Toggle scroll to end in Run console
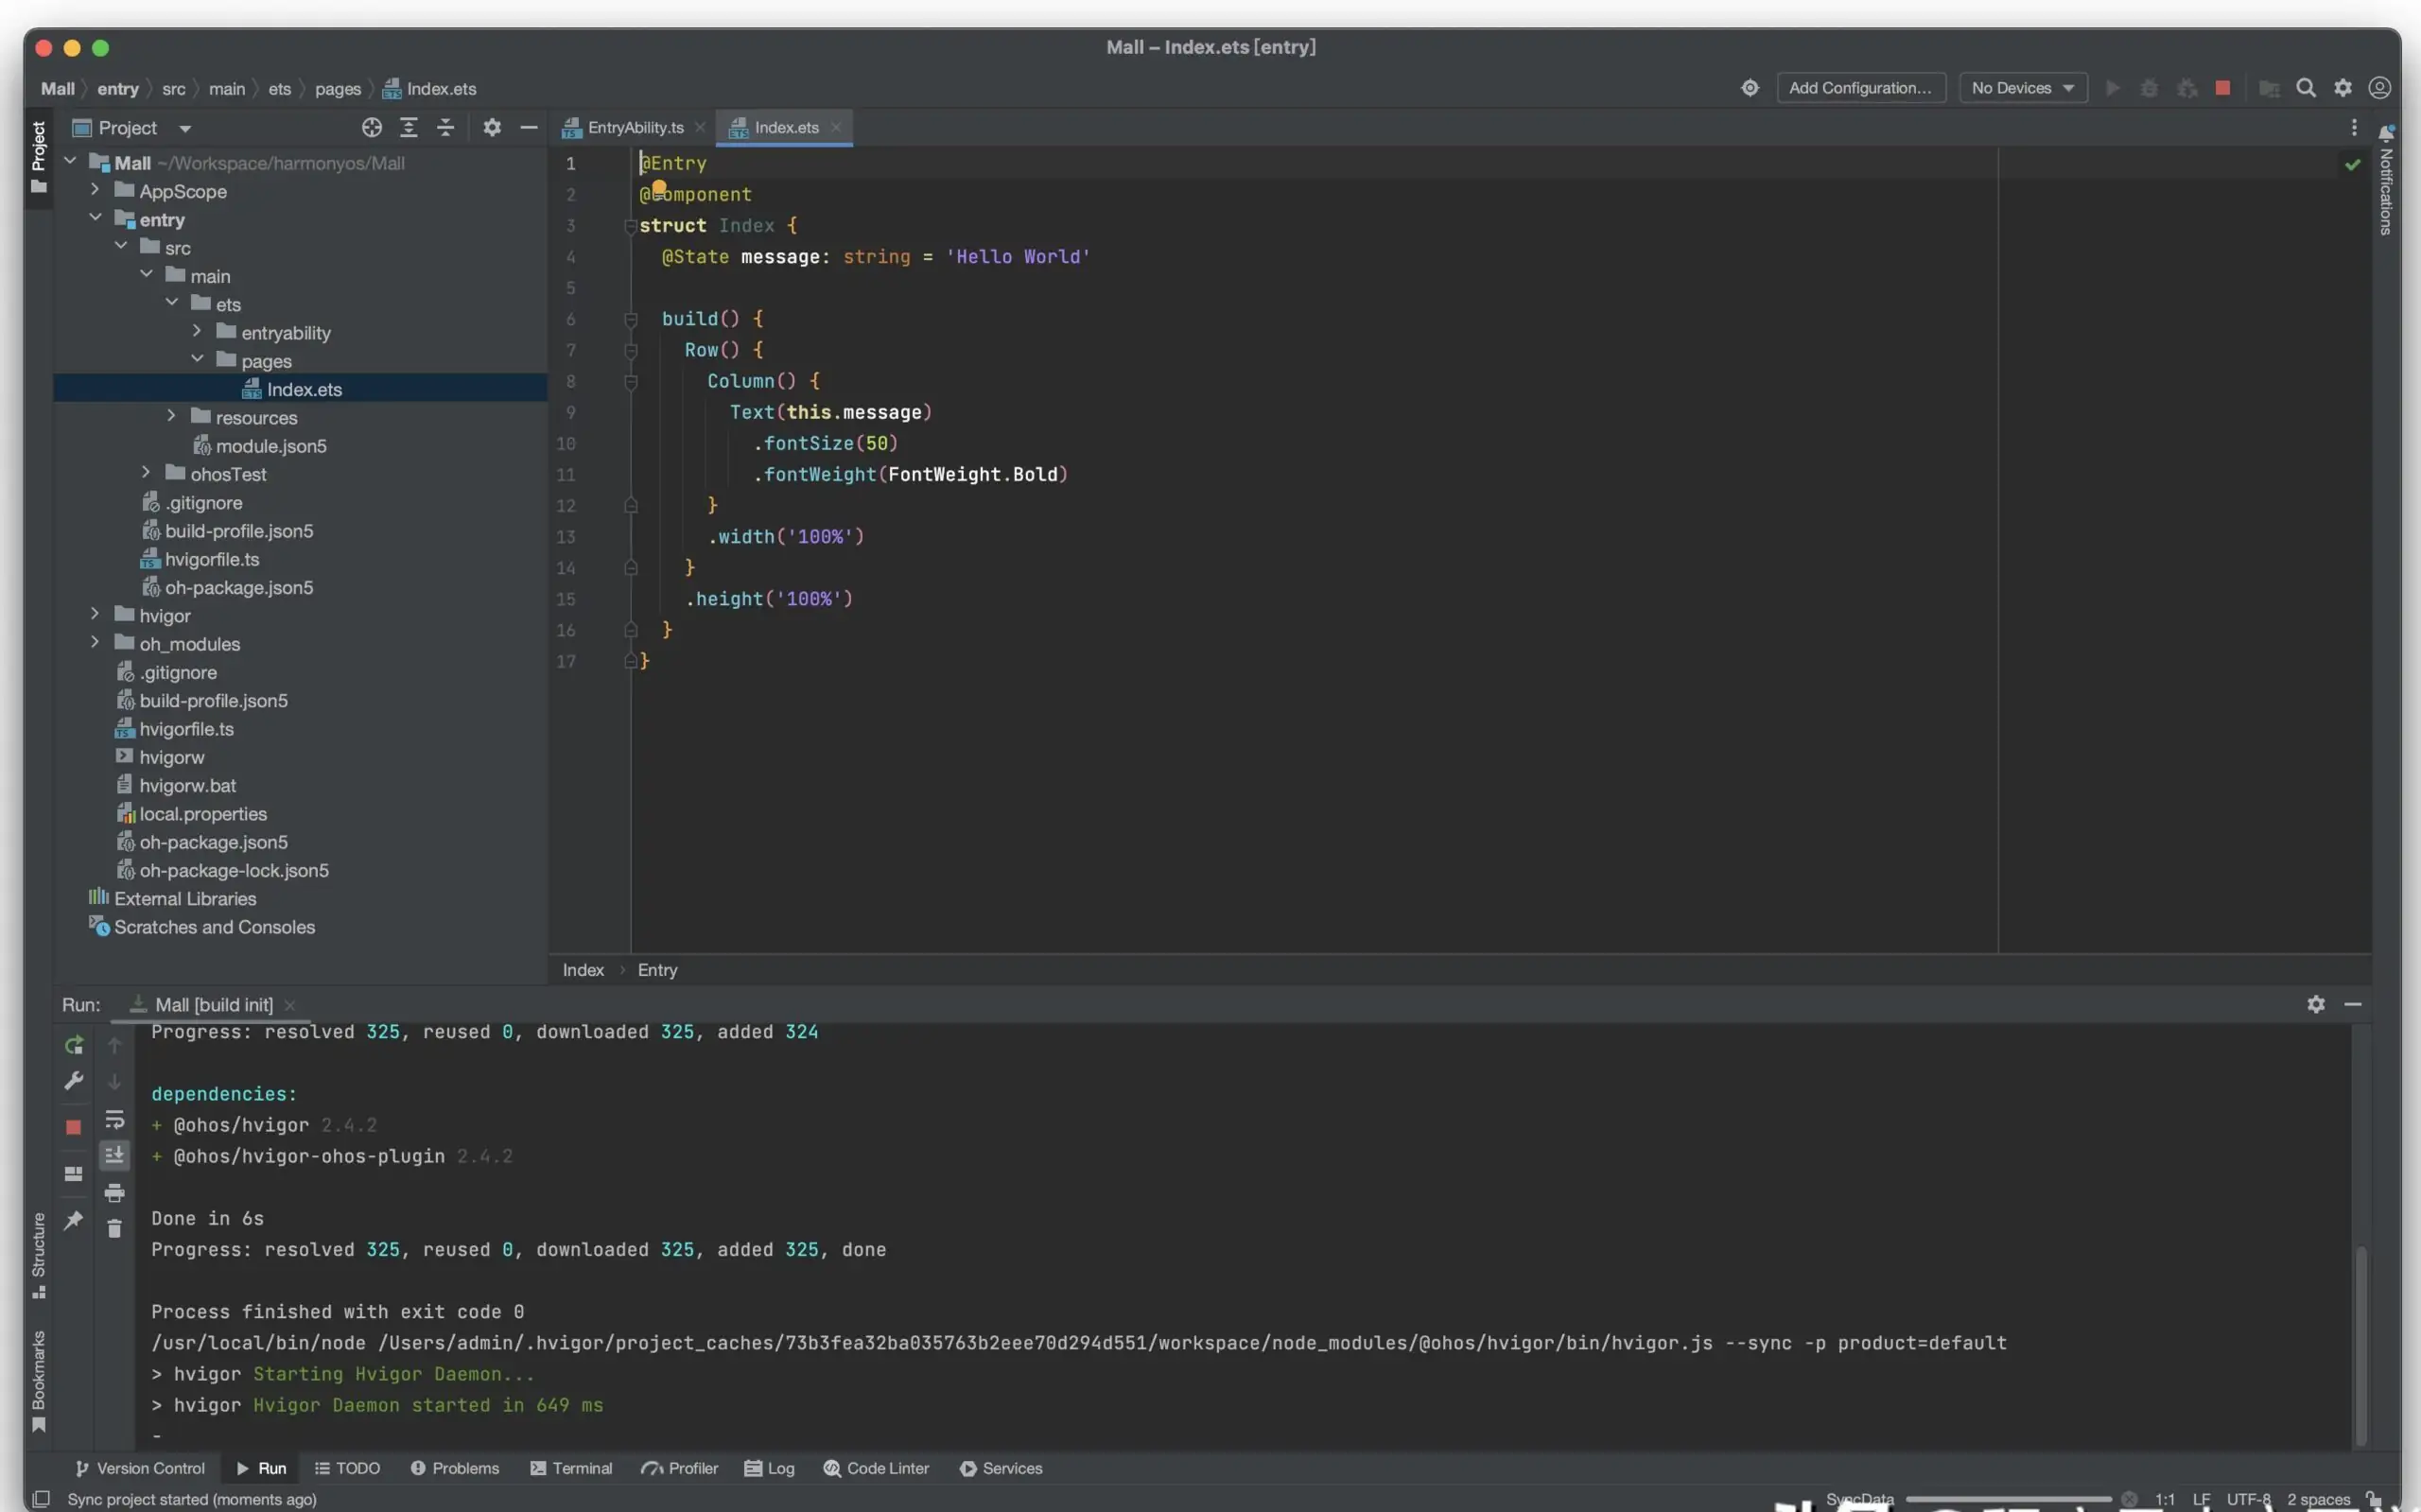Viewport: 2421px width, 1512px height. pyautogui.click(x=114, y=1155)
